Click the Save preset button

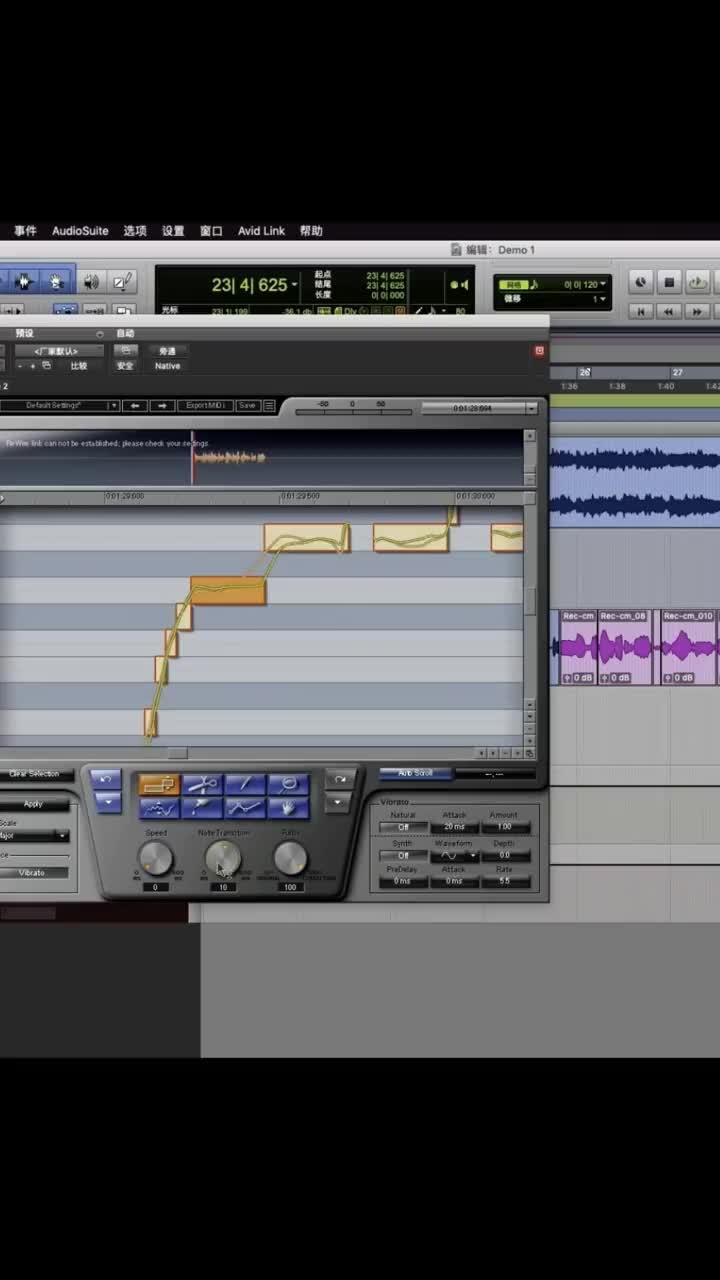pos(247,405)
